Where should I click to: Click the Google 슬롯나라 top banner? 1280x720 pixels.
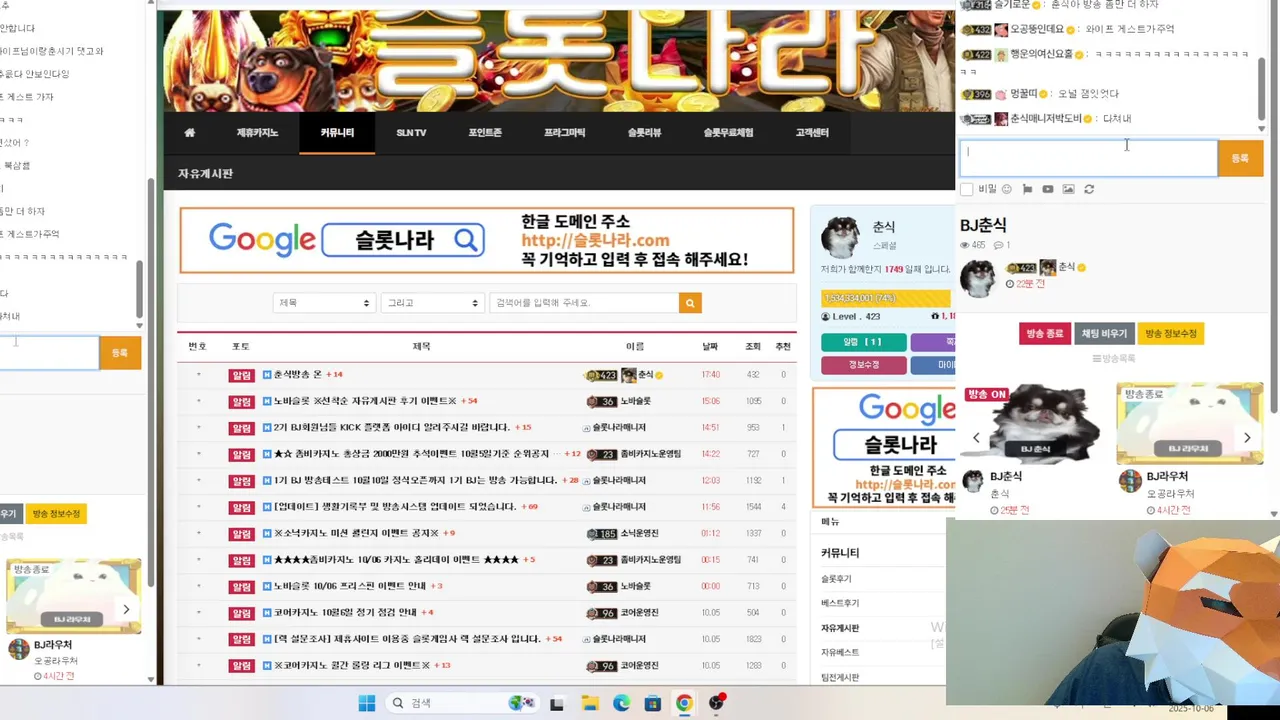[x=486, y=240]
